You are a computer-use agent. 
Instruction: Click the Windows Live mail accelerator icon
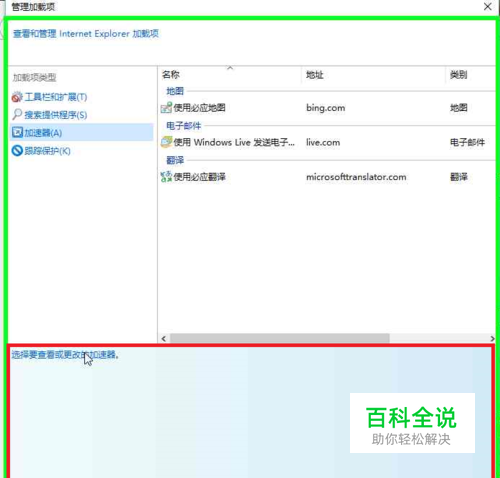pos(166,142)
